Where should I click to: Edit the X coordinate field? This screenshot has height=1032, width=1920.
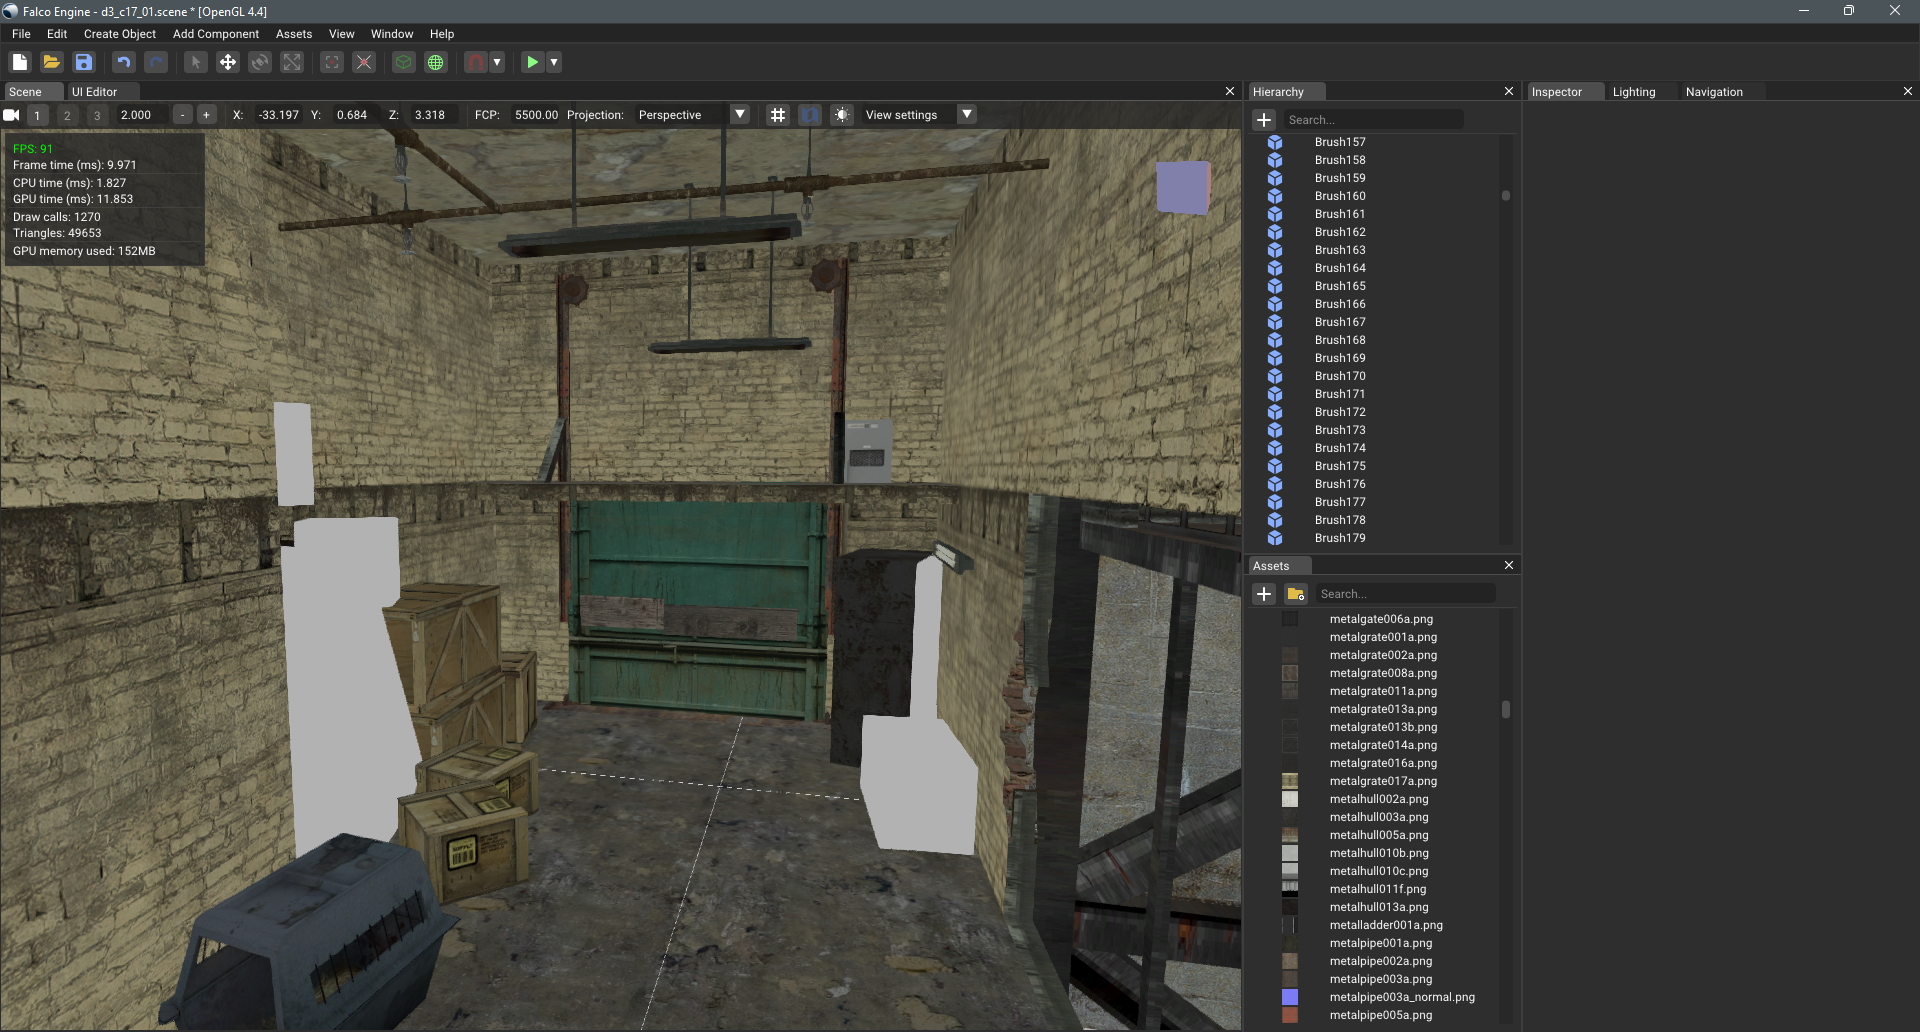point(278,115)
